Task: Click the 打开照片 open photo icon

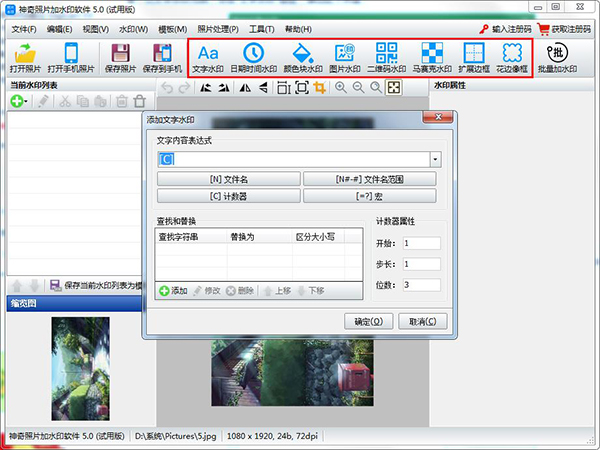Action: tap(25, 58)
